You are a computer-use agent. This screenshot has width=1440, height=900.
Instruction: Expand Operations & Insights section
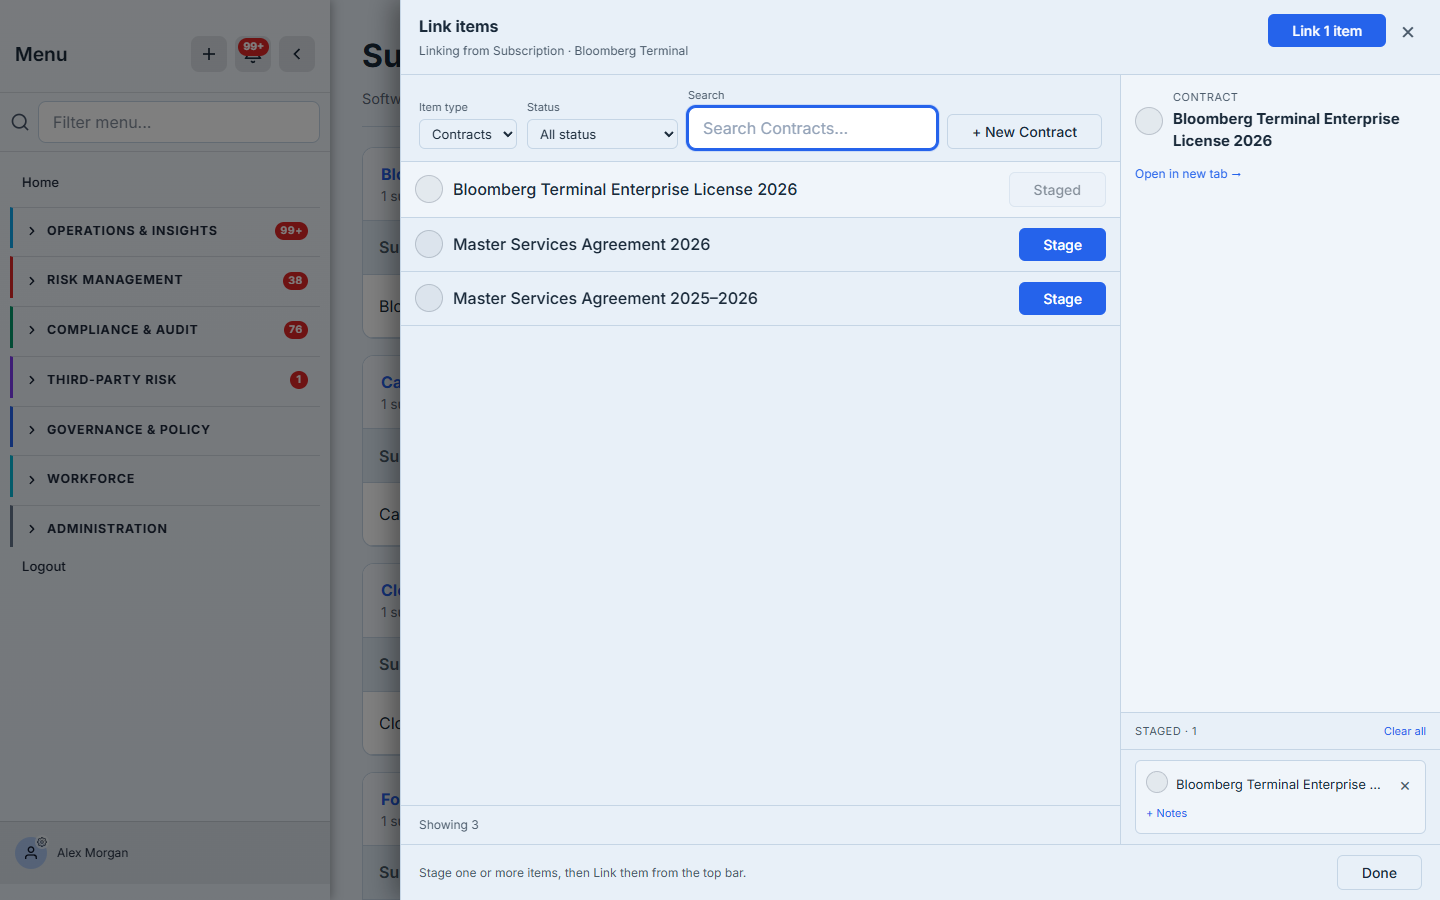point(165,231)
